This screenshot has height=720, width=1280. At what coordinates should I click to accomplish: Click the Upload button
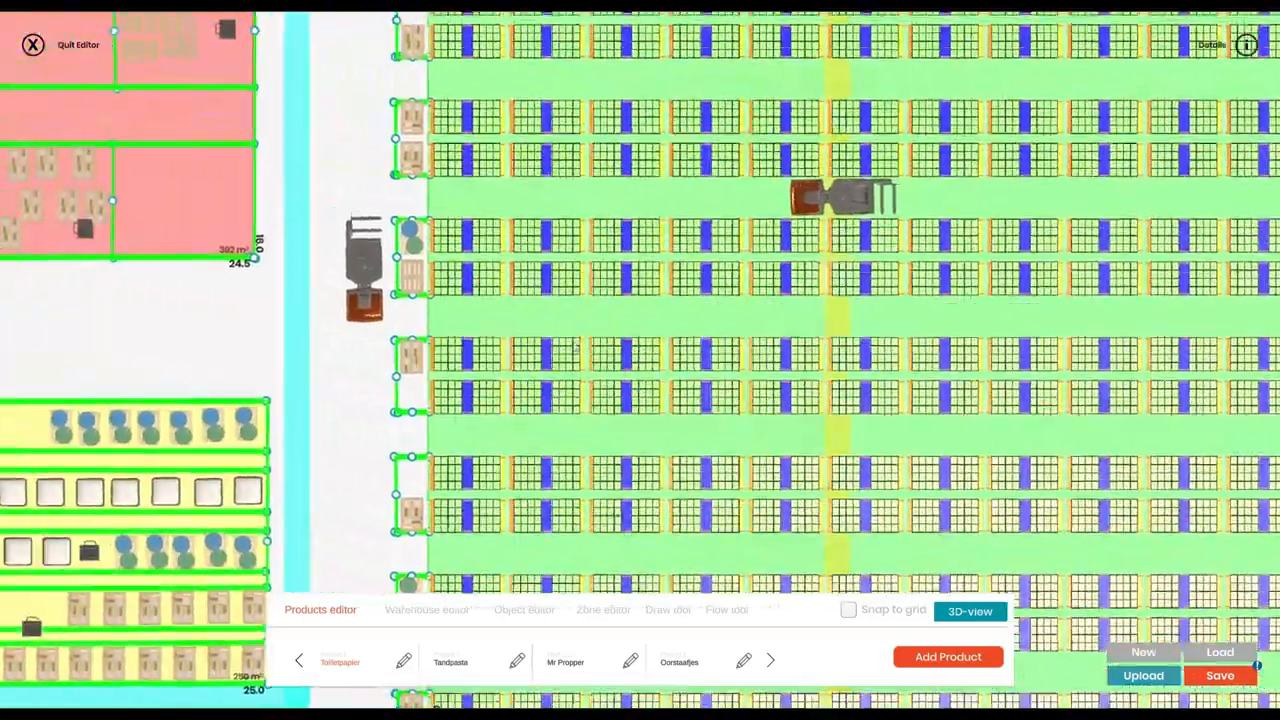[x=1143, y=676]
